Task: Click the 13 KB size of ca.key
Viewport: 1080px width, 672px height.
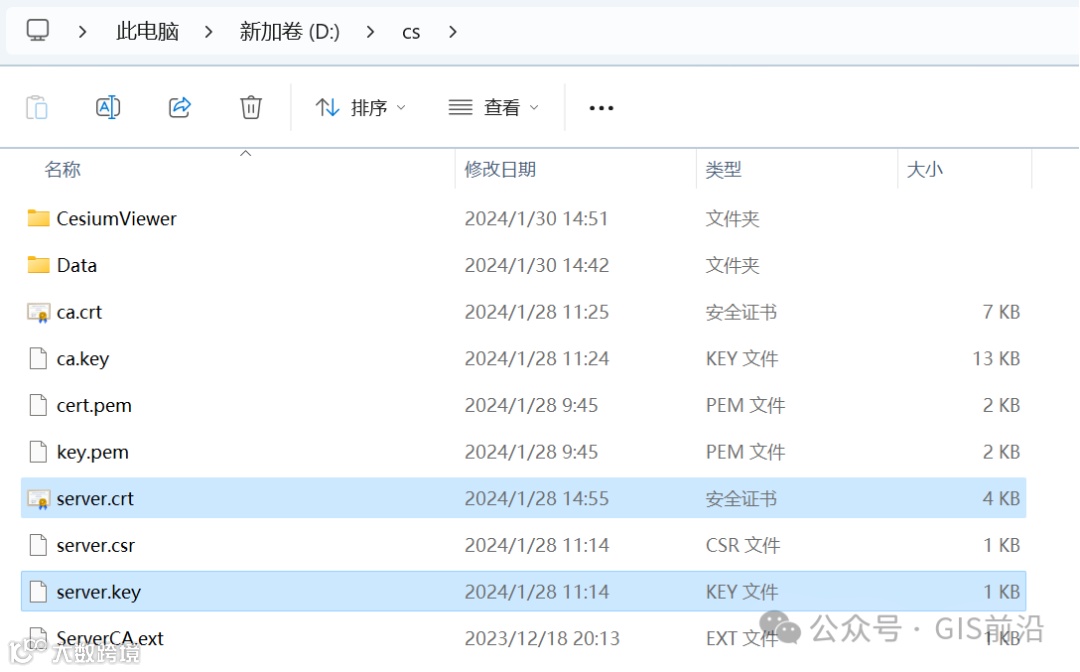Action: [996, 359]
